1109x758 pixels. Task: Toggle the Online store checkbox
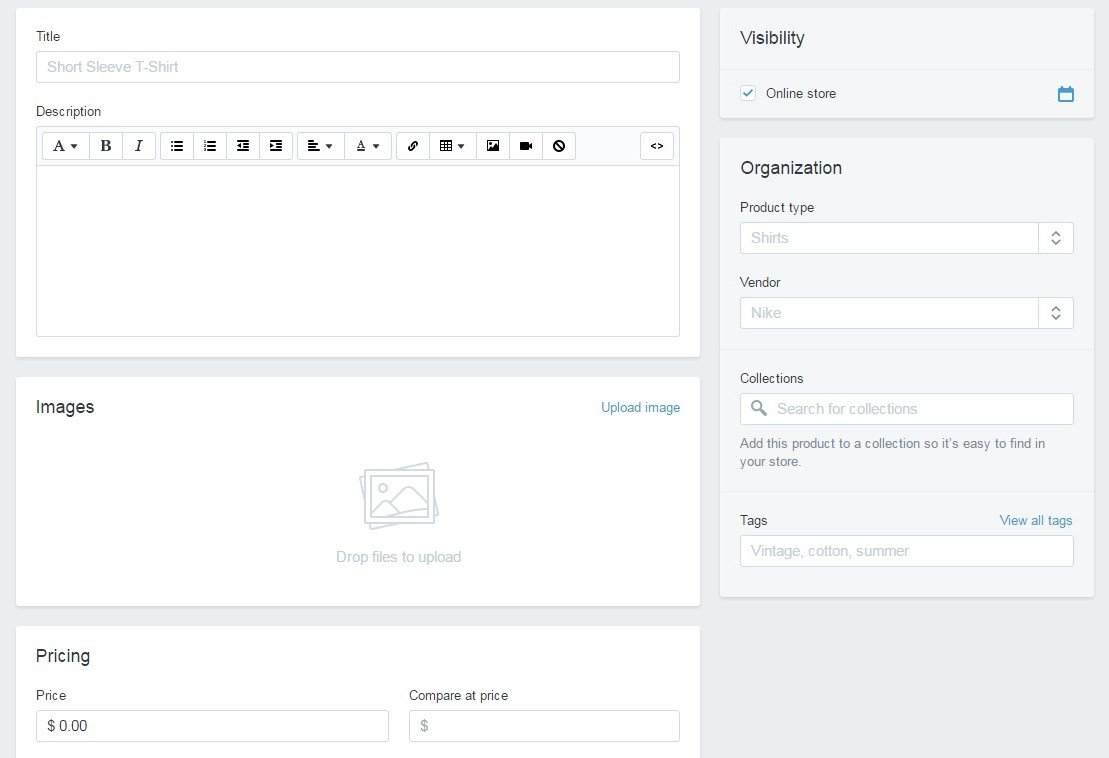(748, 93)
